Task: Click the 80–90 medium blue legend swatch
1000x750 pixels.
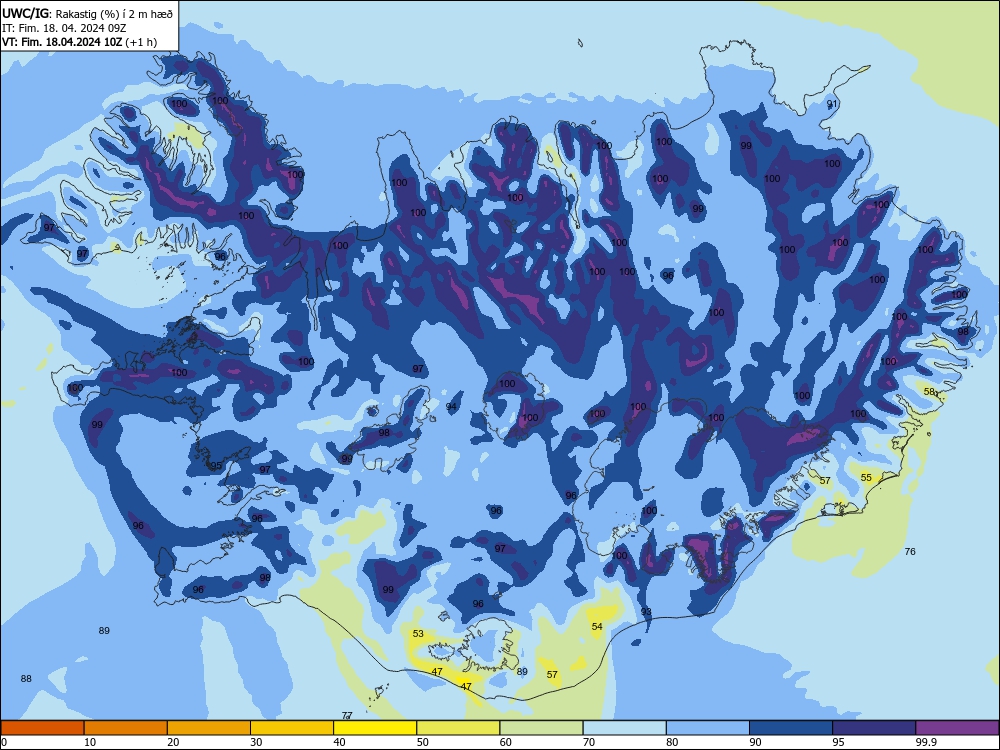Action: point(708,728)
